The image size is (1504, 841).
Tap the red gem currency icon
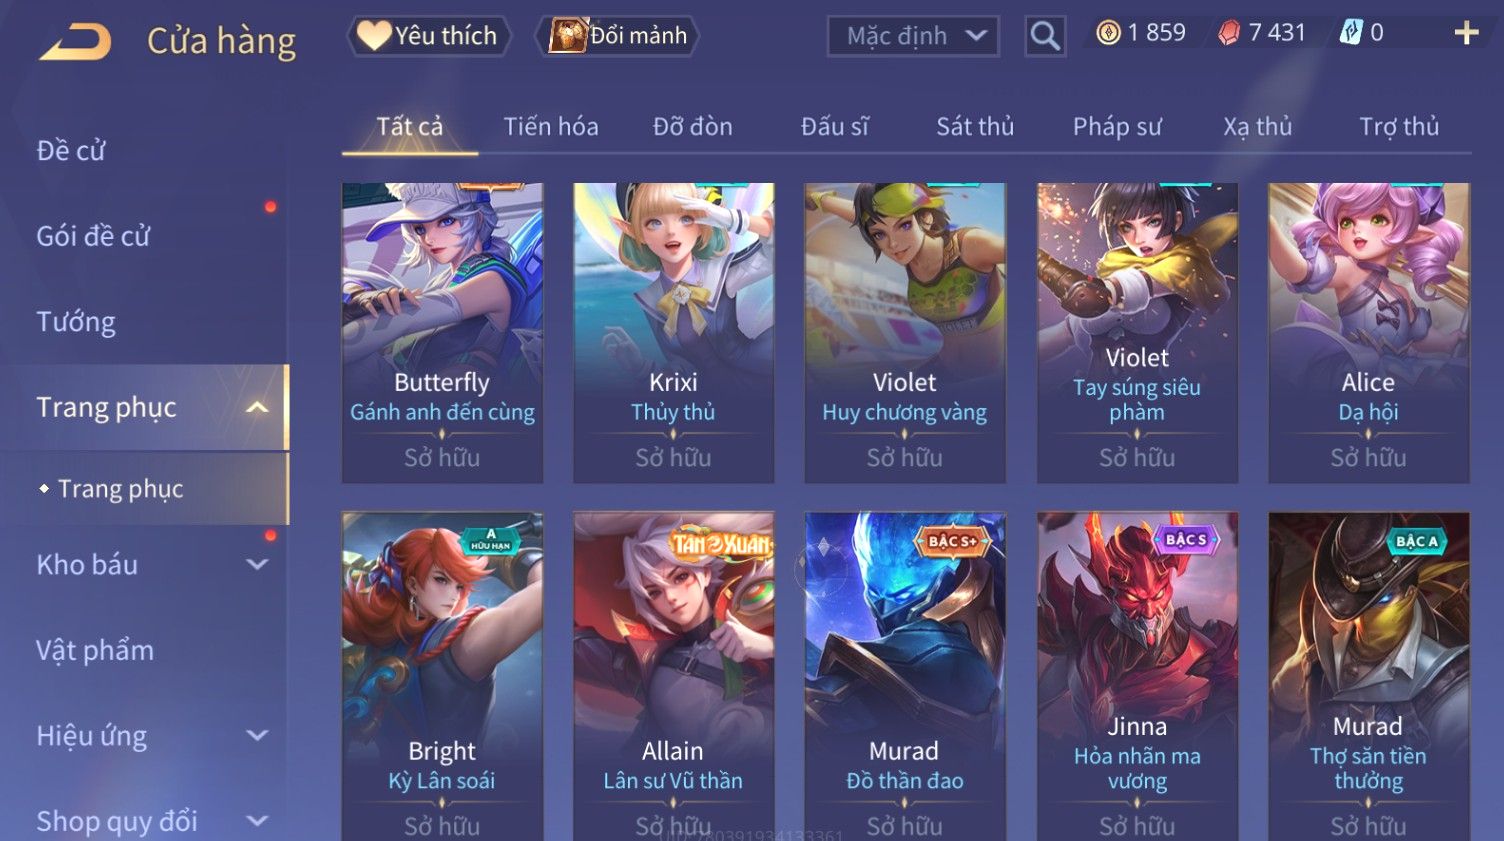click(x=1229, y=33)
